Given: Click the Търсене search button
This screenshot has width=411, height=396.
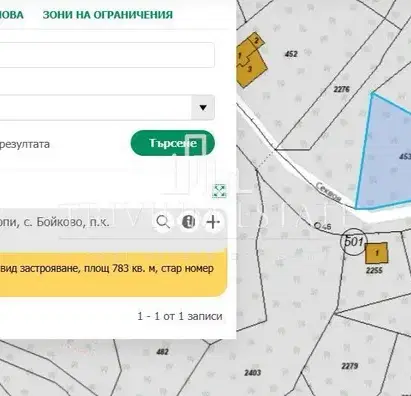Looking at the screenshot, I should [x=173, y=143].
